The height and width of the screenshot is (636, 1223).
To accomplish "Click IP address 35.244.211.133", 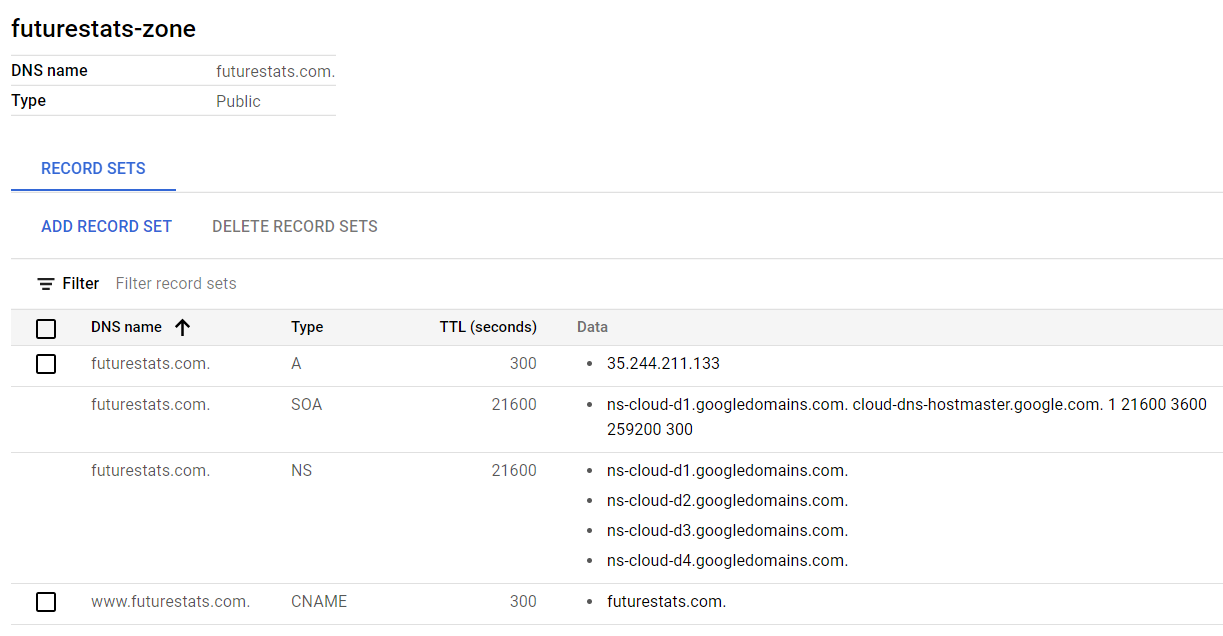I will point(663,364).
